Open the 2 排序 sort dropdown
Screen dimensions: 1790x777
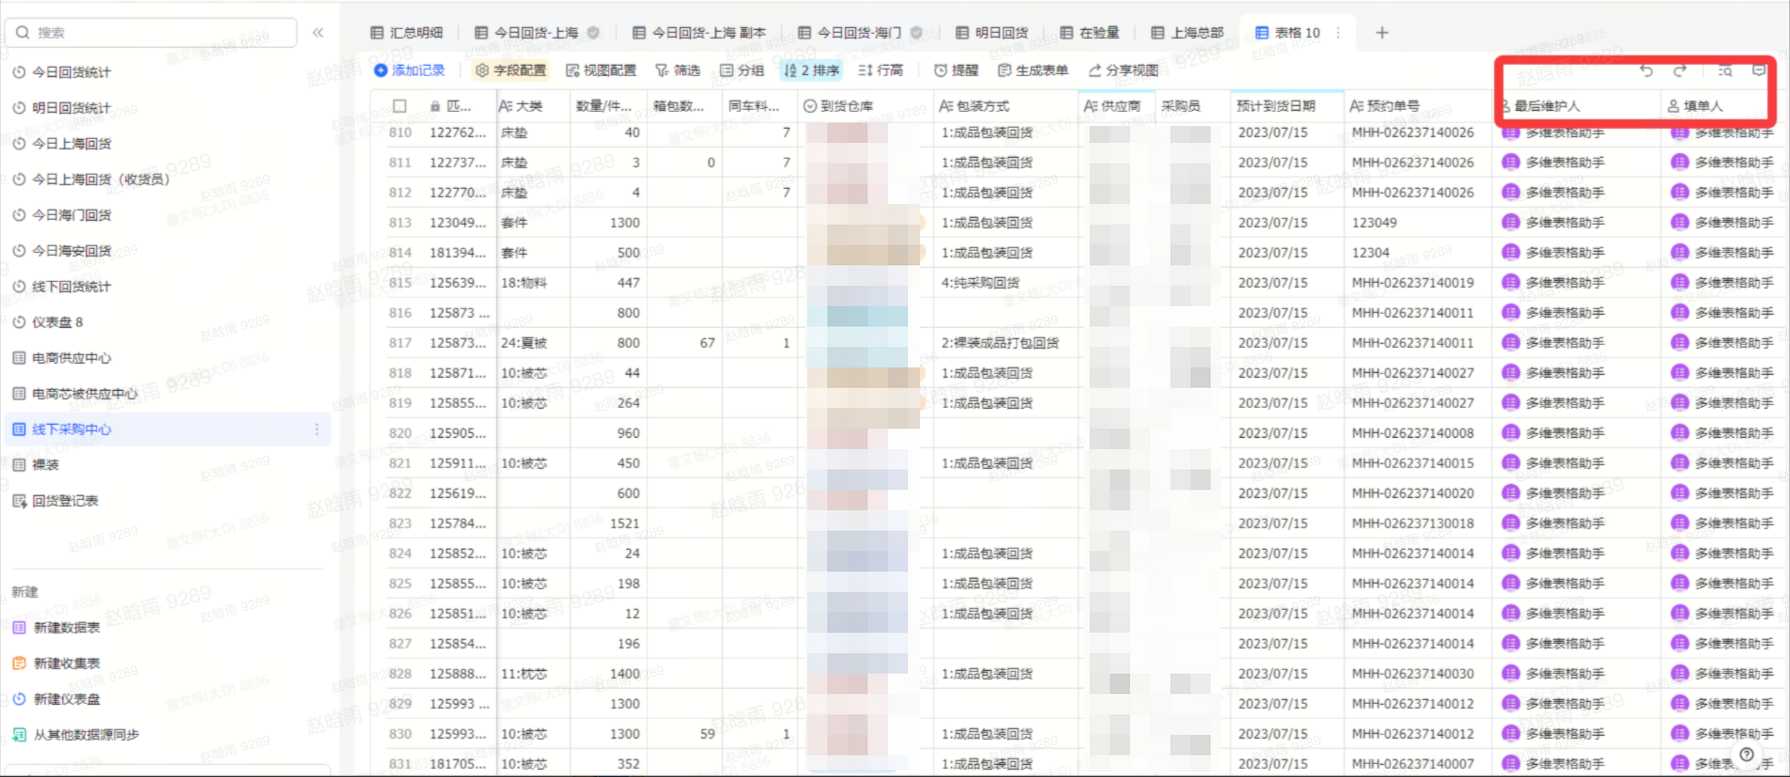point(811,70)
